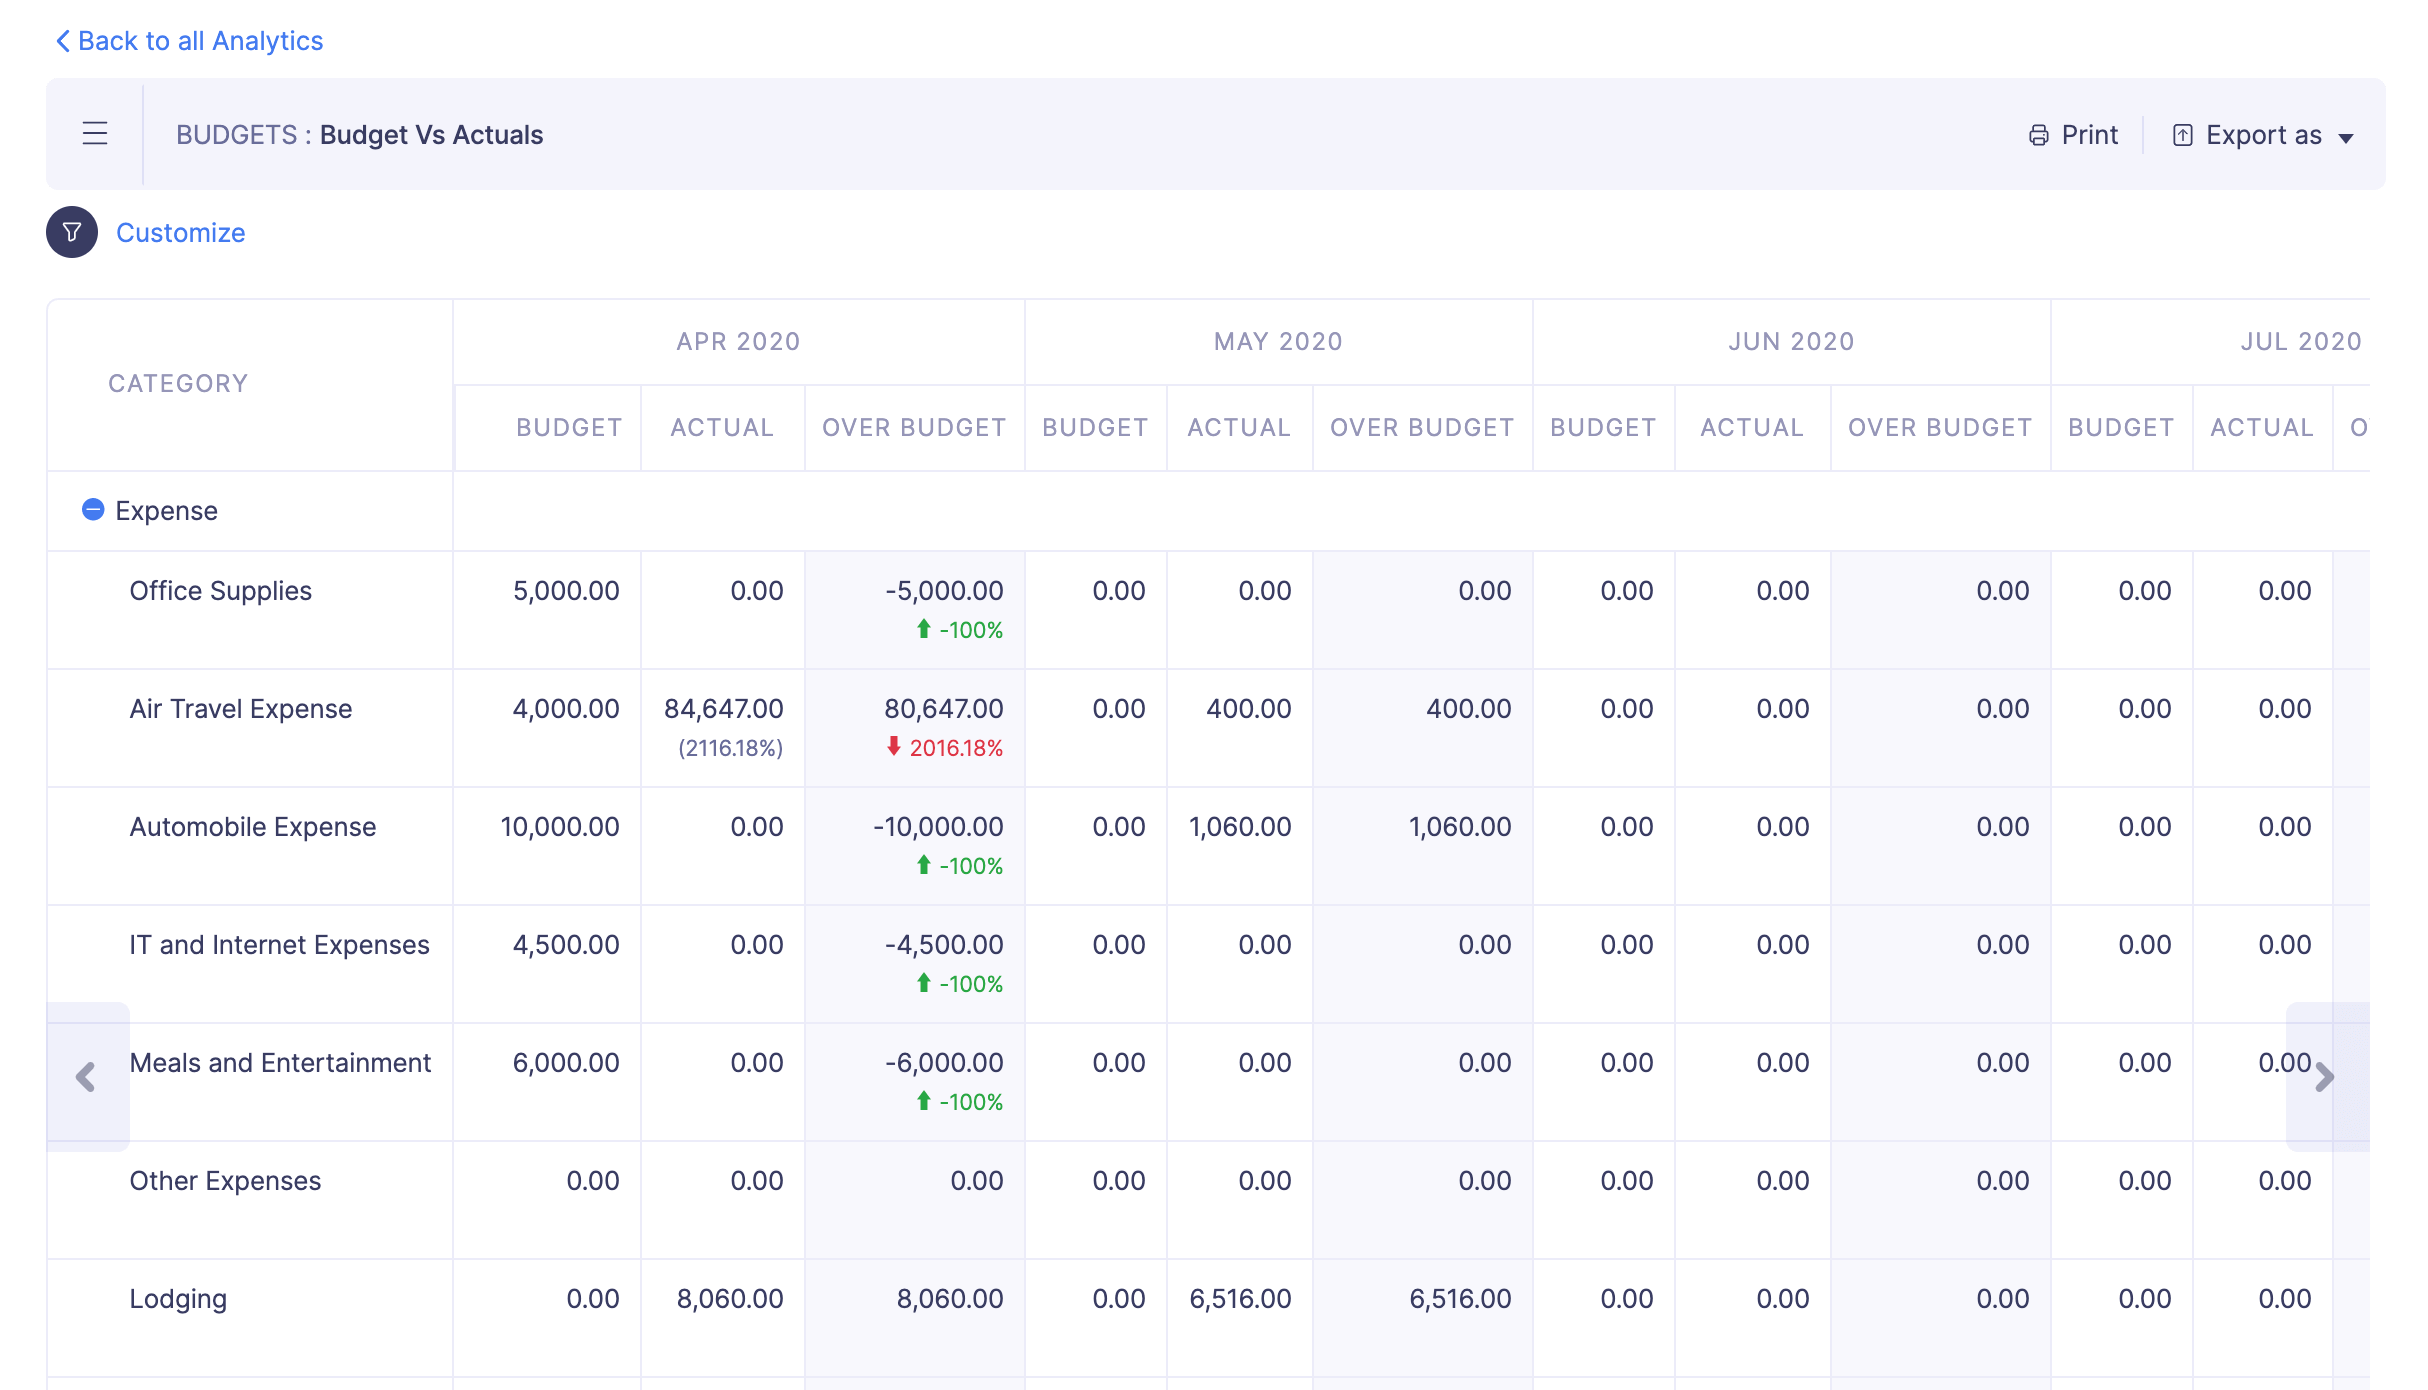The height and width of the screenshot is (1390, 2428).
Task: Click the MAY 2020 column header
Action: point(1278,342)
